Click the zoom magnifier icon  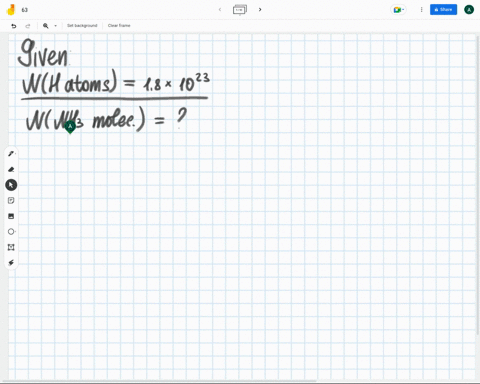(46, 26)
